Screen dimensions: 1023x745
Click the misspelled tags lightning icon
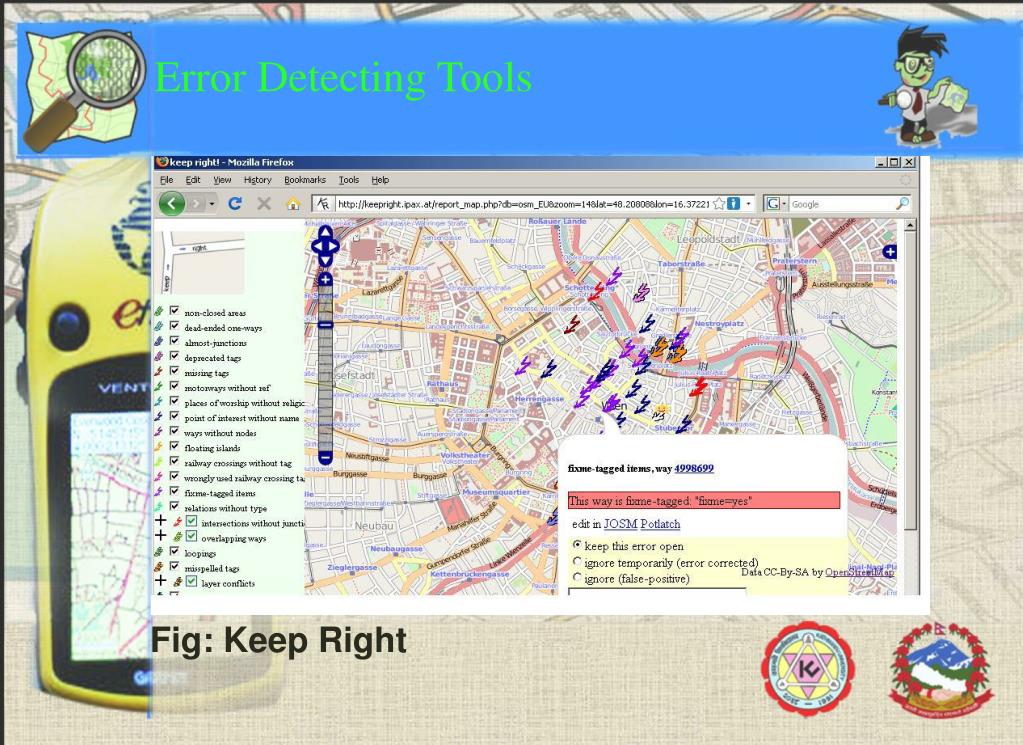pyautogui.click(x=159, y=567)
